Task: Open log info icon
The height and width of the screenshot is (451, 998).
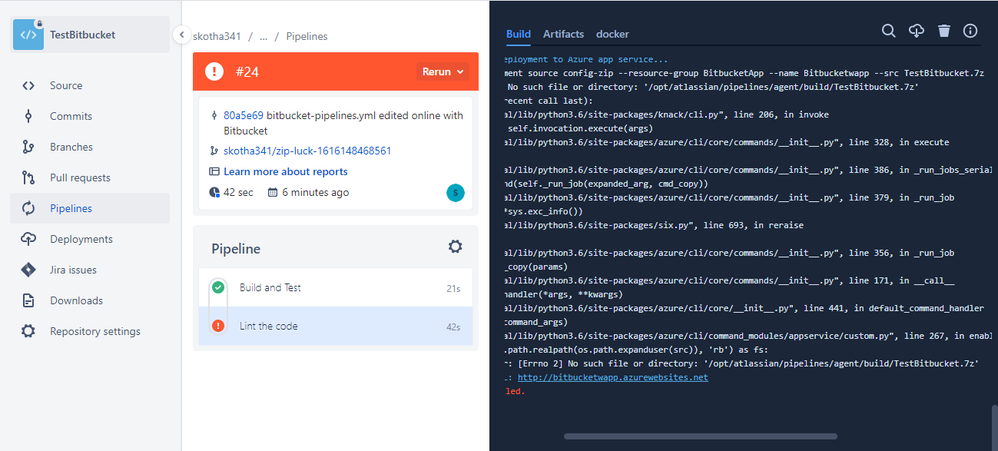Action: [970, 31]
